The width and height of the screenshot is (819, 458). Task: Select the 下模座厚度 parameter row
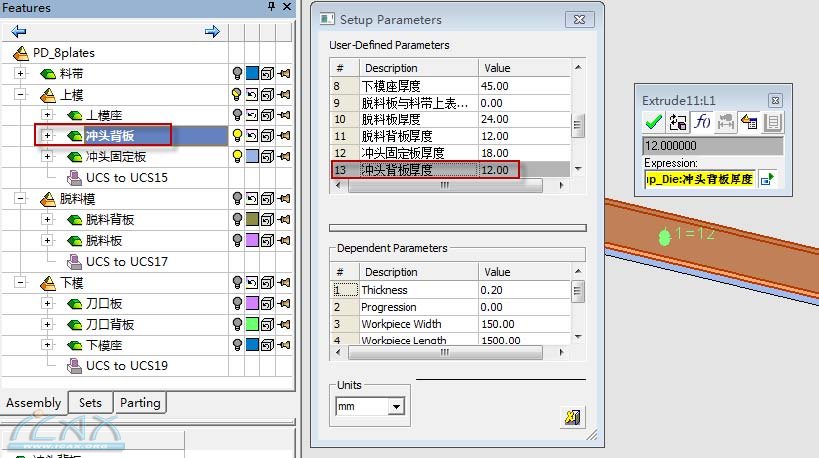point(450,86)
